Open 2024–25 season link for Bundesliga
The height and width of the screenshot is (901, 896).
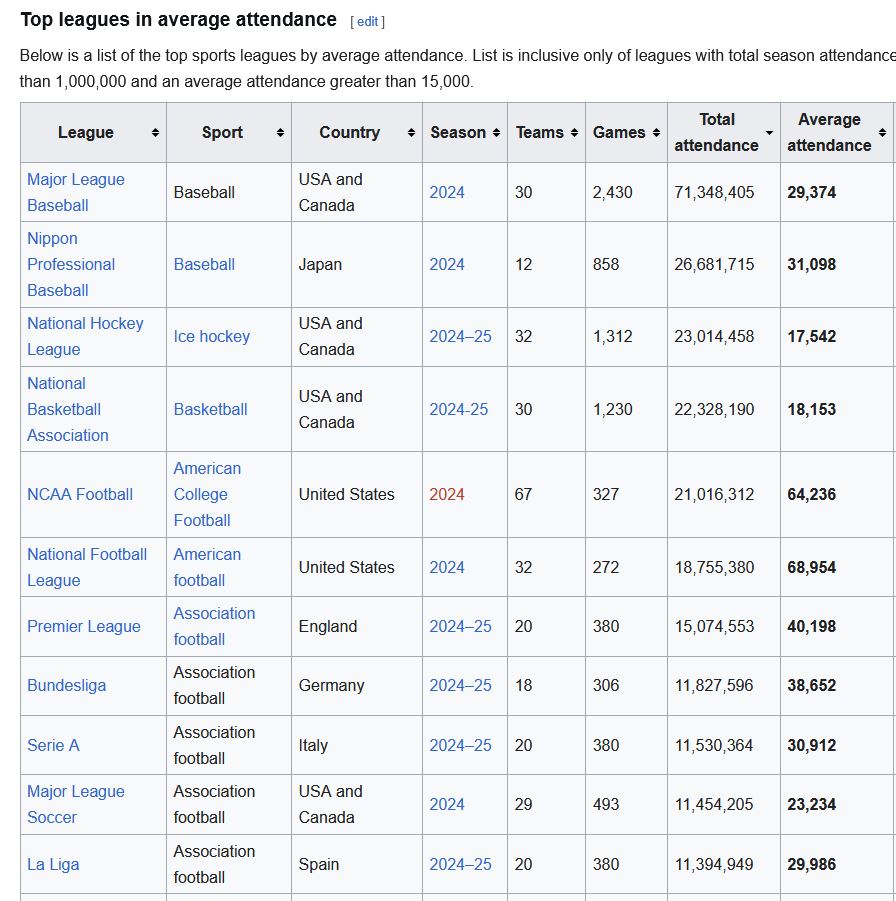click(460, 686)
